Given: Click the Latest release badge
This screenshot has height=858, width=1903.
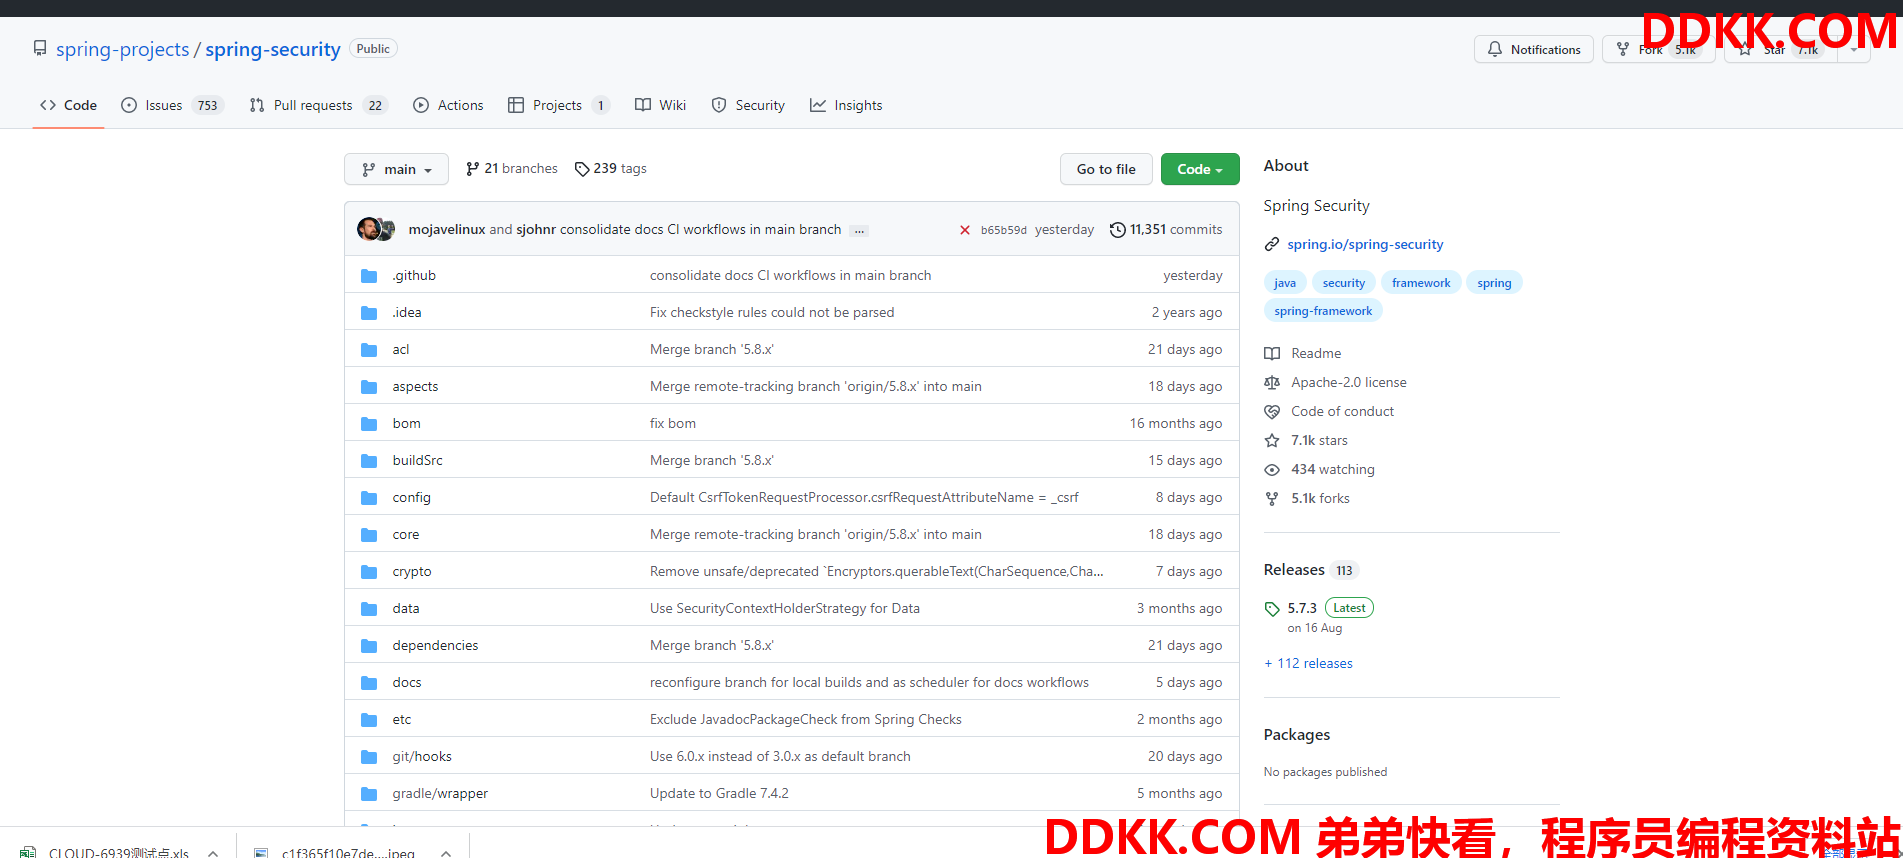Looking at the screenshot, I should [1349, 608].
